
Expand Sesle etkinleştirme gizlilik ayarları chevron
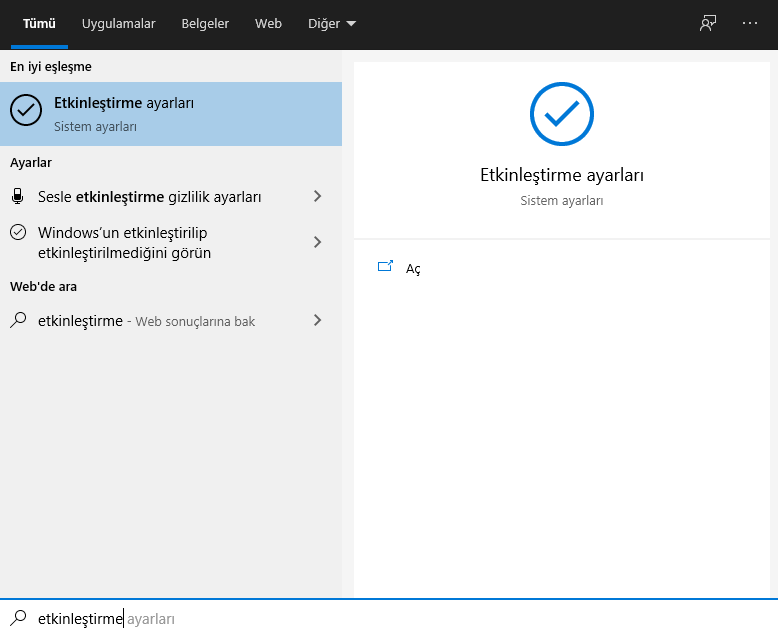point(318,196)
